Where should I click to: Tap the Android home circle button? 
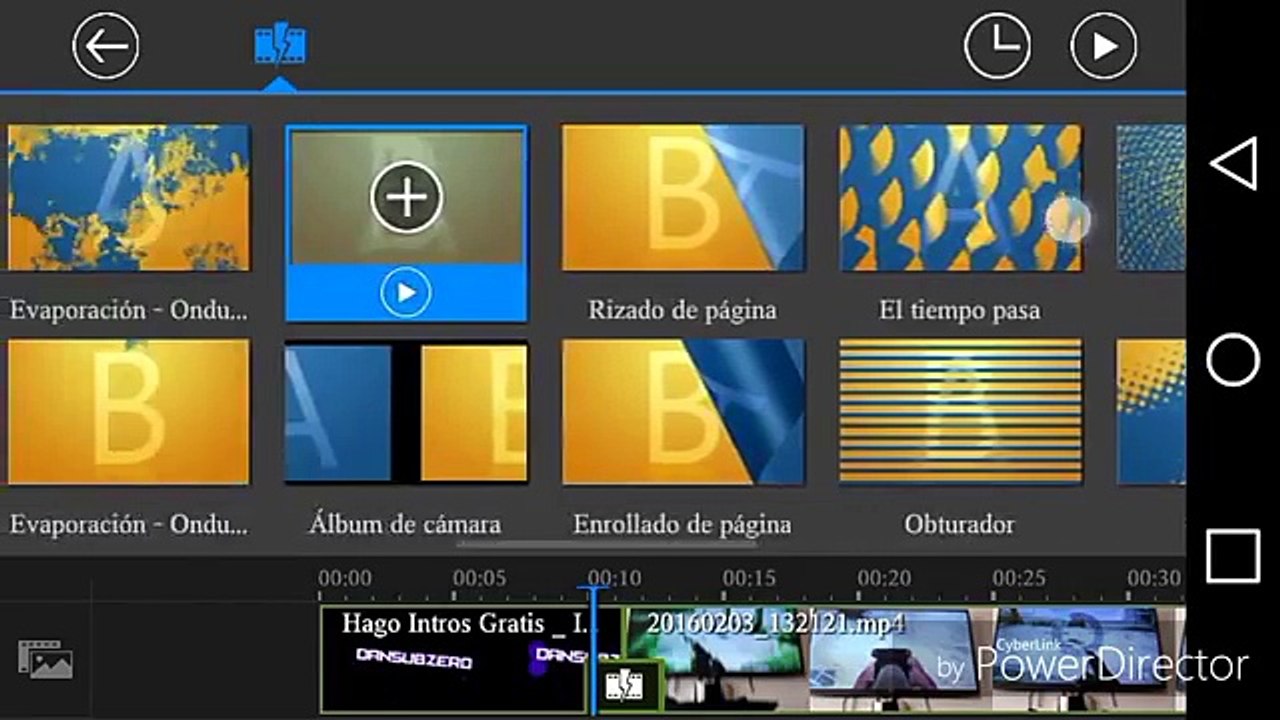pos(1233,360)
